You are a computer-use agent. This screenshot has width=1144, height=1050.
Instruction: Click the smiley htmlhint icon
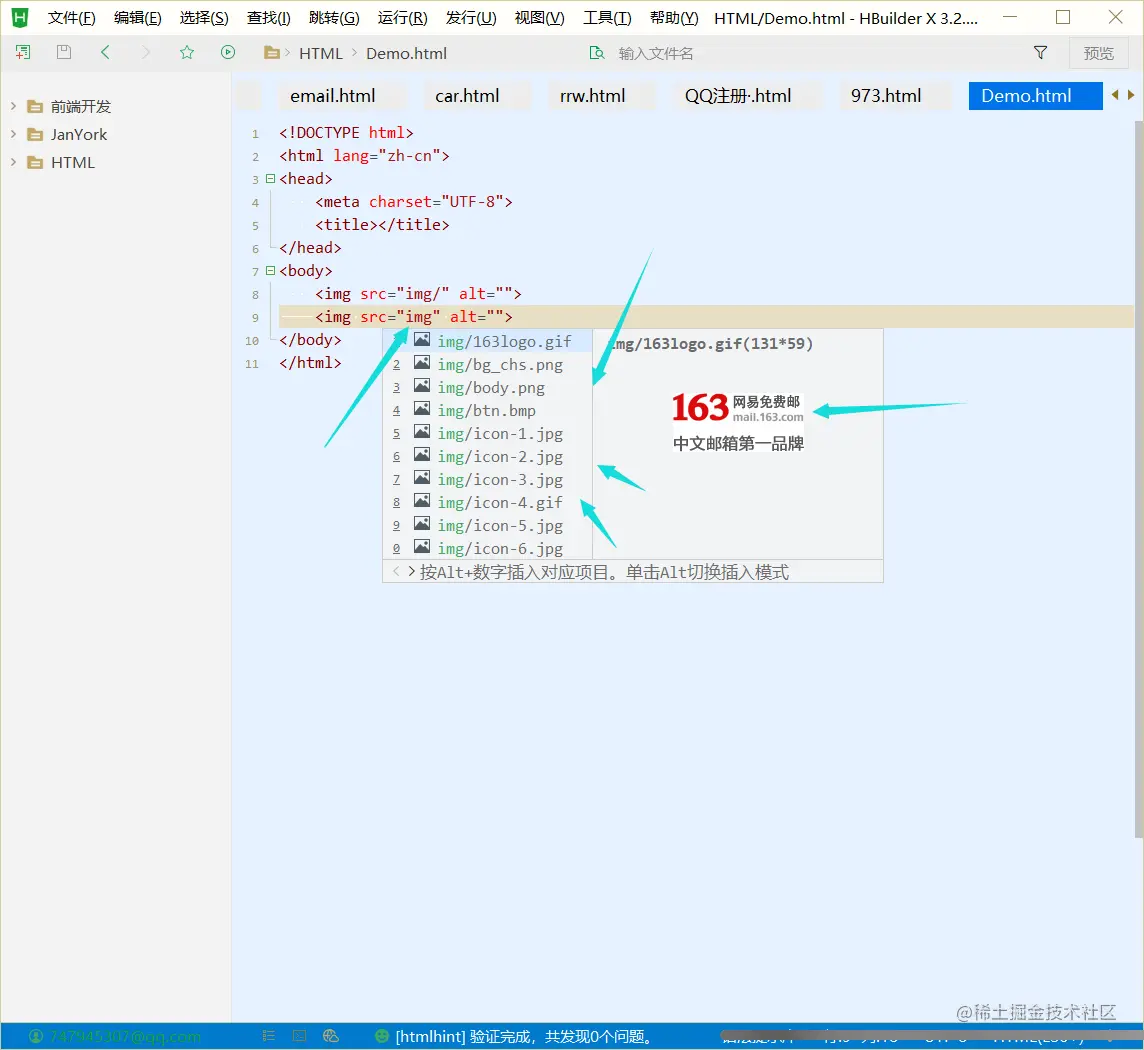381,1036
